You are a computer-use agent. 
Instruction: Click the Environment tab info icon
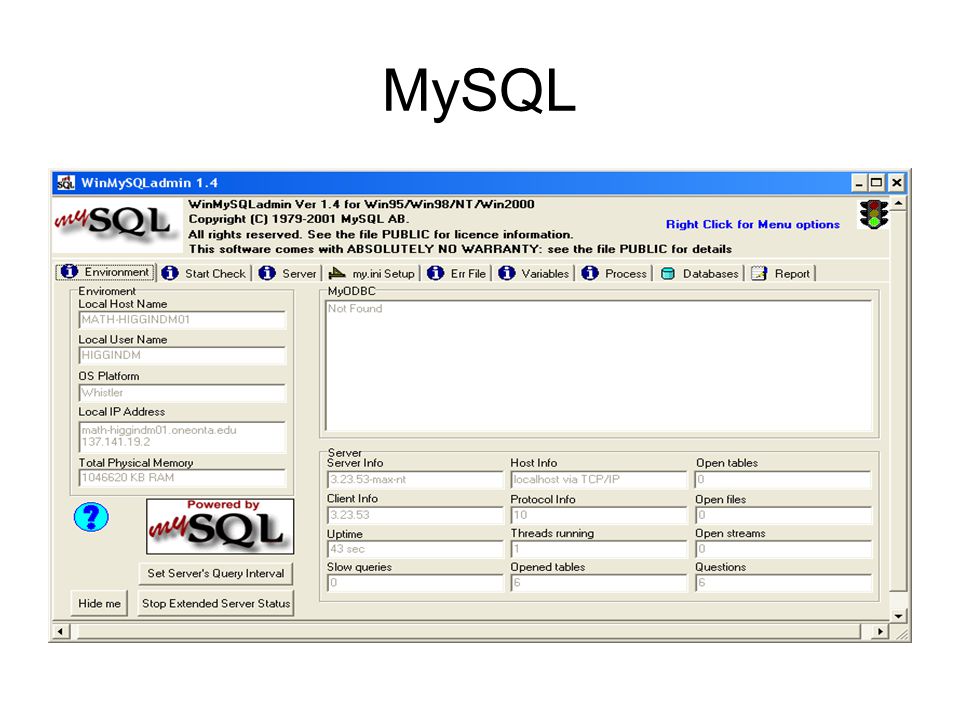click(x=69, y=271)
